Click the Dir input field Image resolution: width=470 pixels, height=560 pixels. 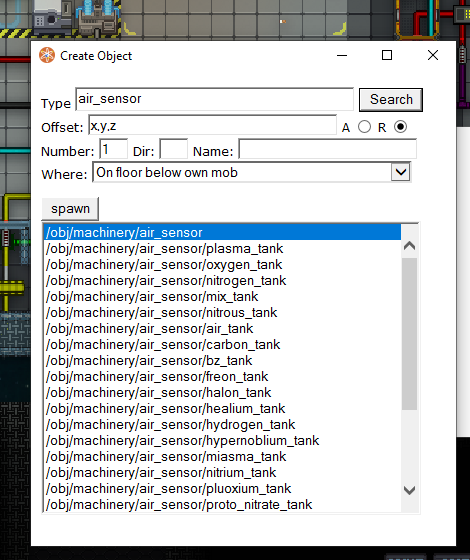click(x=173, y=149)
